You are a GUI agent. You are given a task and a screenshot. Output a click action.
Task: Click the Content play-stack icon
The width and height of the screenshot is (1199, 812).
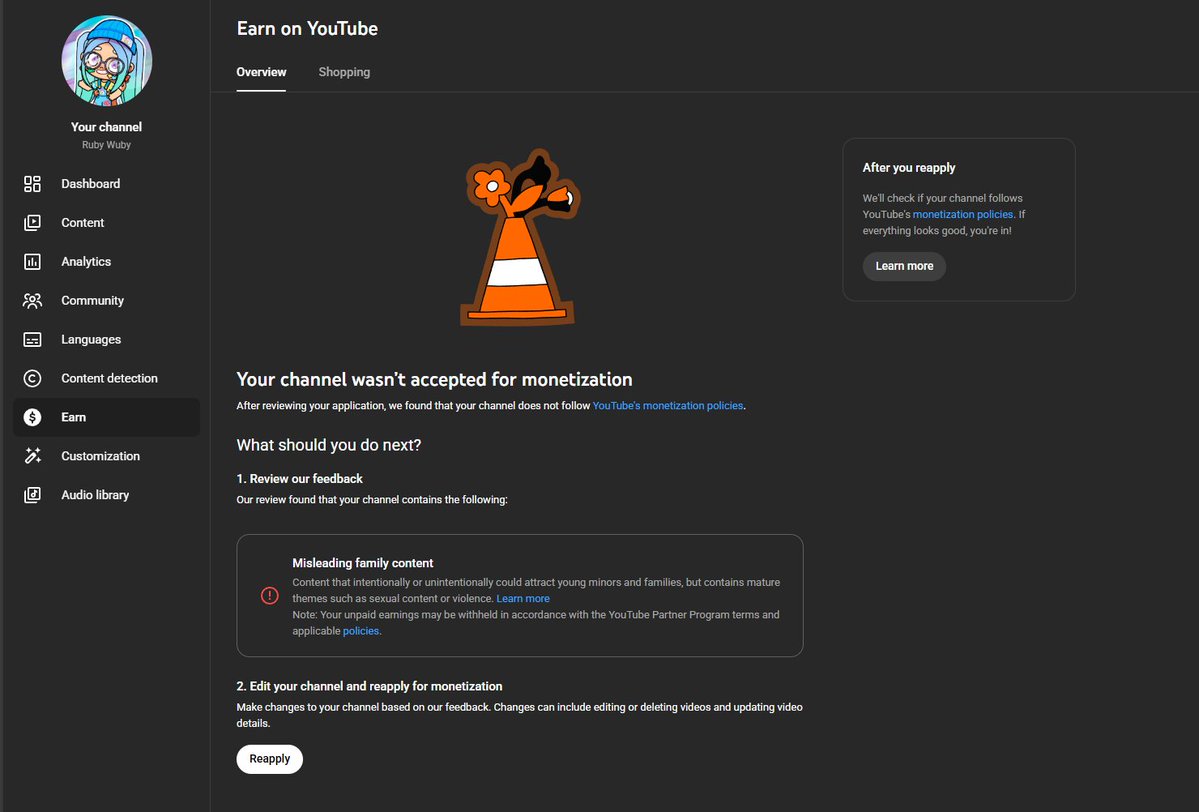pyautogui.click(x=32, y=222)
